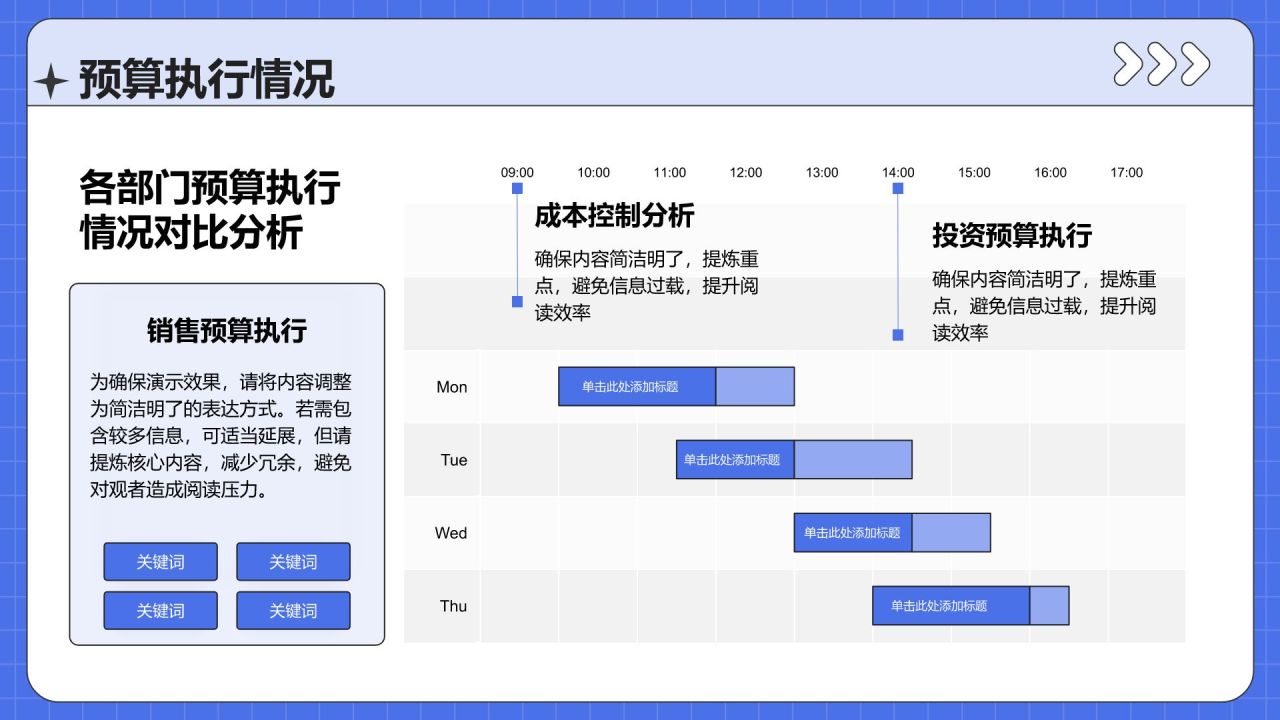
Task: Click the 投资预算执行 section heading
Action: (x=1013, y=236)
